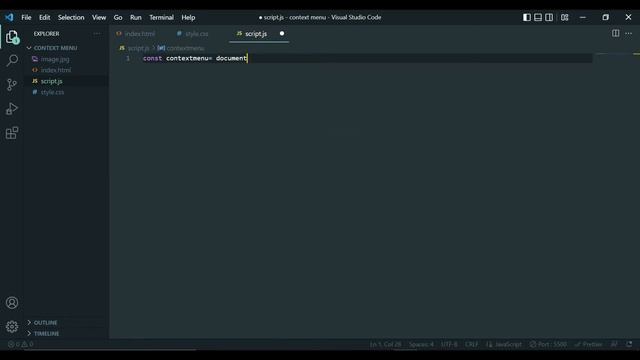Open notifications bell in status bar
This screenshot has width=640, height=360.
629,344
